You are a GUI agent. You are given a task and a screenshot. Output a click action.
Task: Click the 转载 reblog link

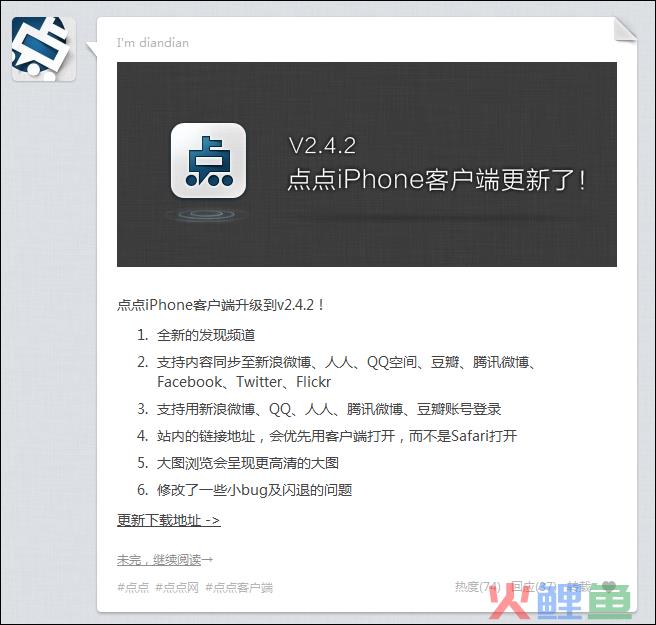(x=579, y=587)
